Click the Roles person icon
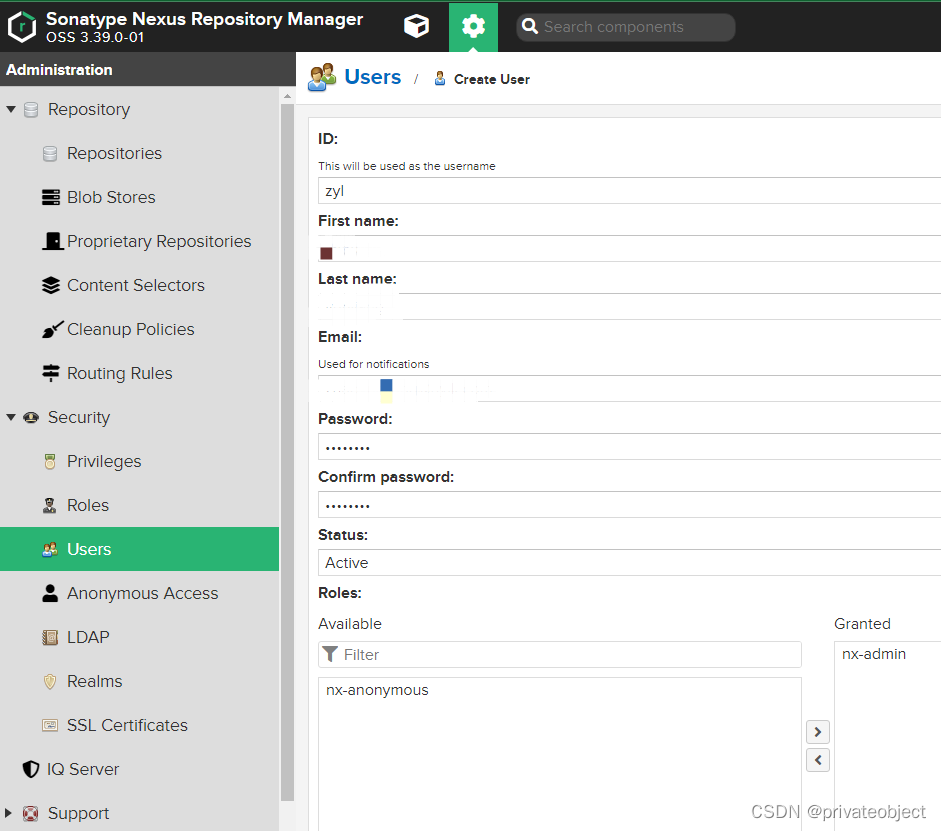941x831 pixels. 50,505
